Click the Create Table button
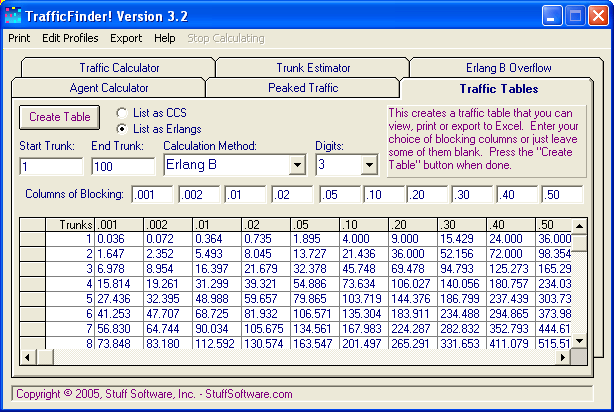 (x=60, y=117)
